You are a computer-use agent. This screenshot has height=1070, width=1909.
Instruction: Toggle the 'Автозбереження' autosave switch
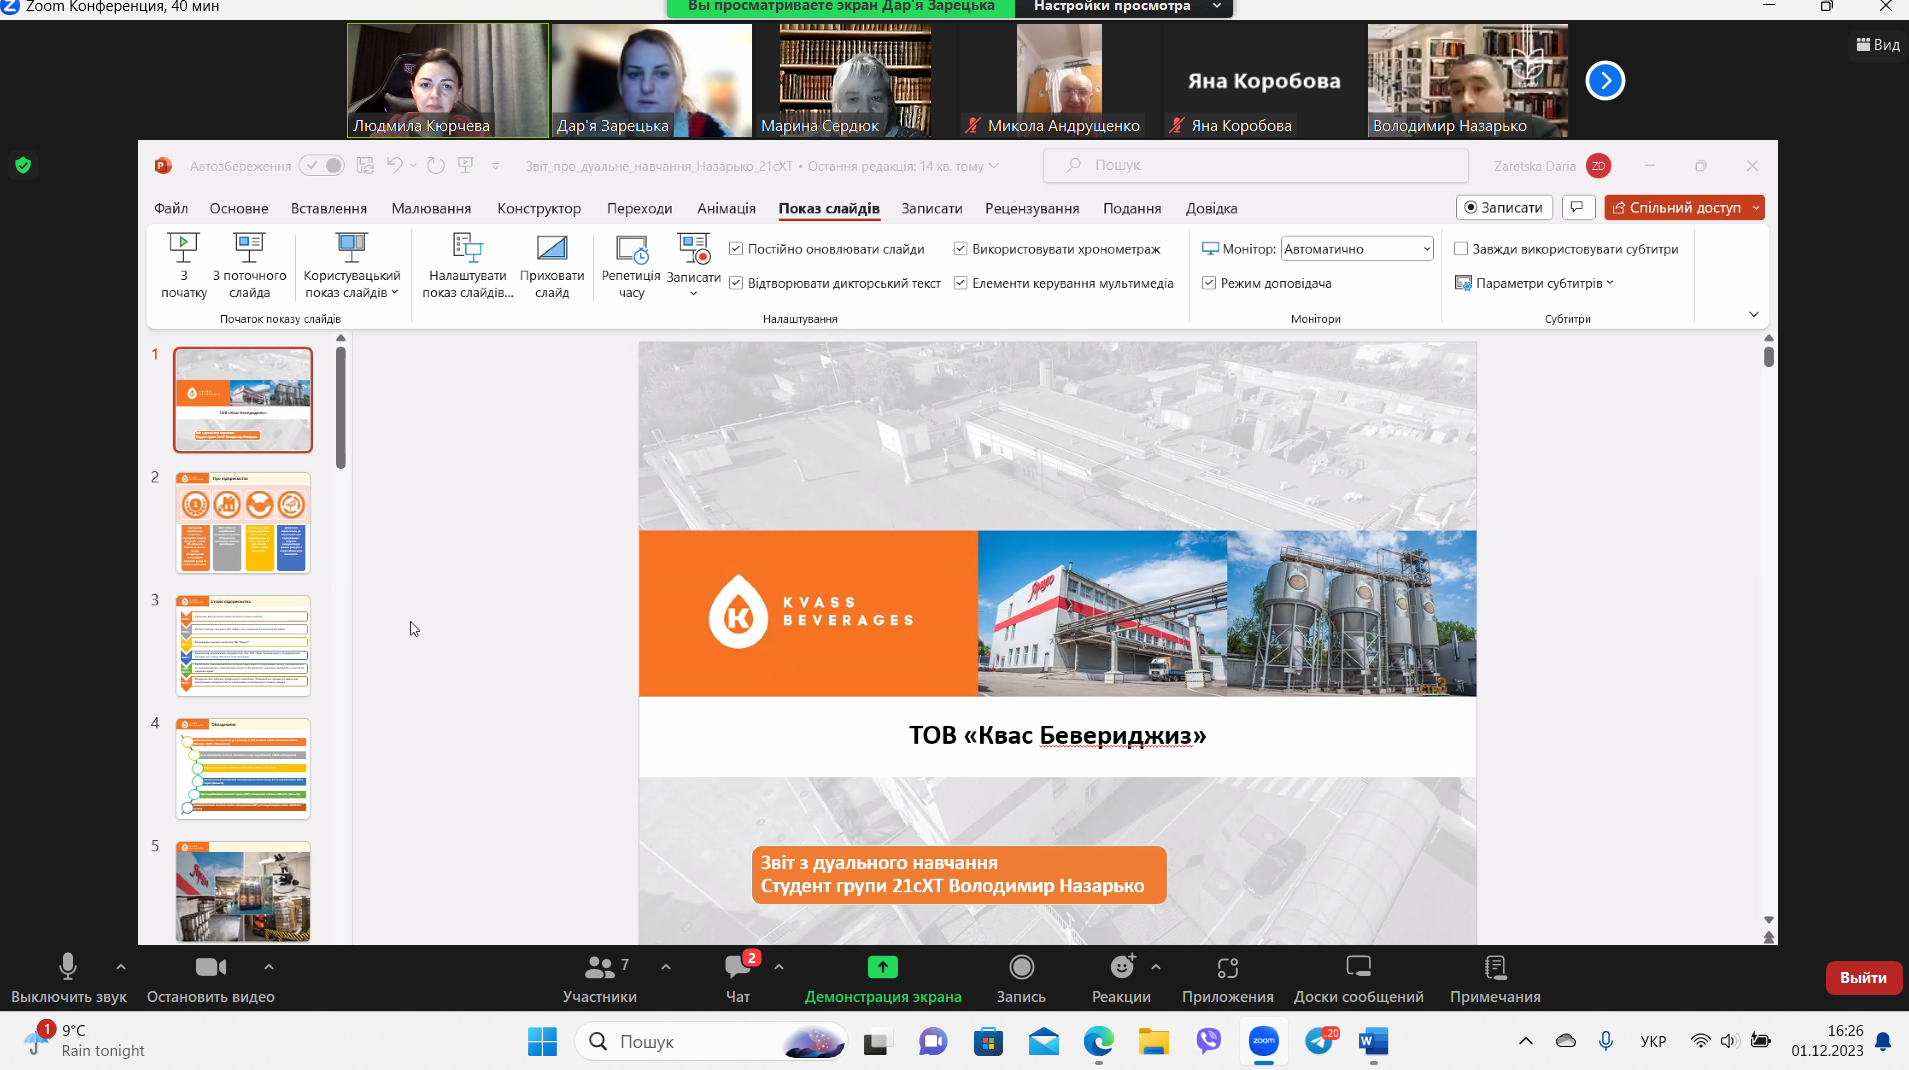click(322, 166)
